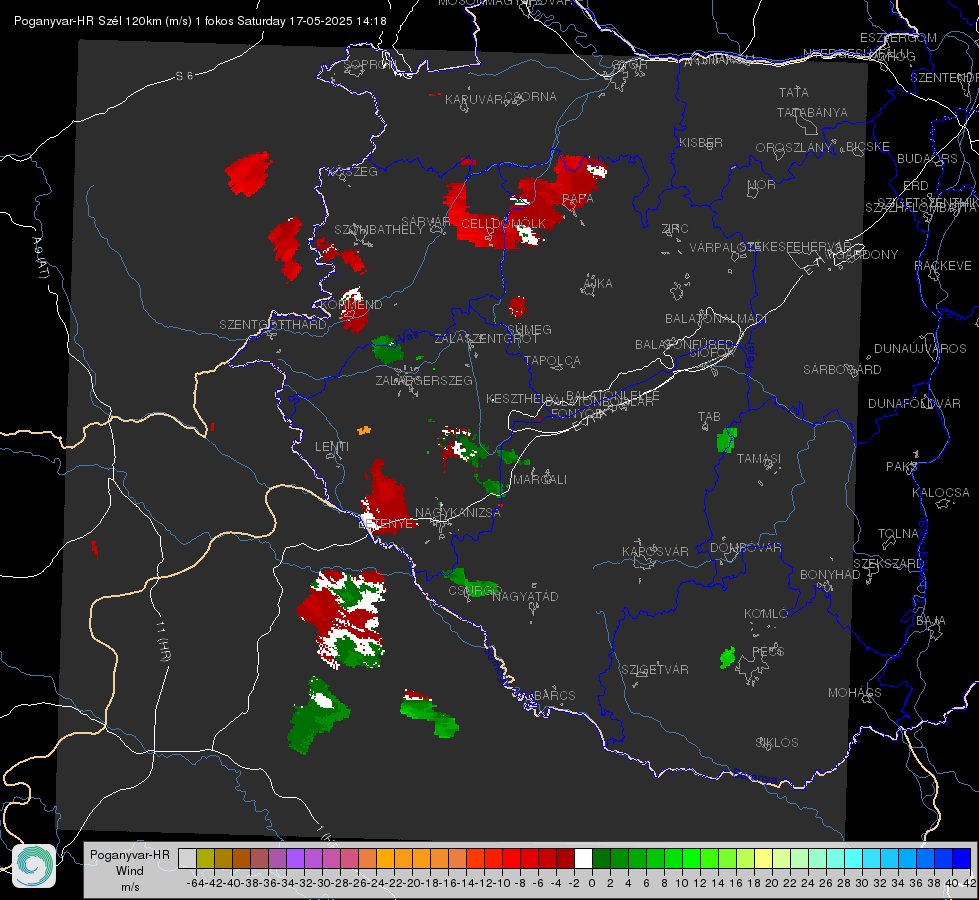
Task: Click the DOMBOVAR city label
Action: (x=745, y=548)
